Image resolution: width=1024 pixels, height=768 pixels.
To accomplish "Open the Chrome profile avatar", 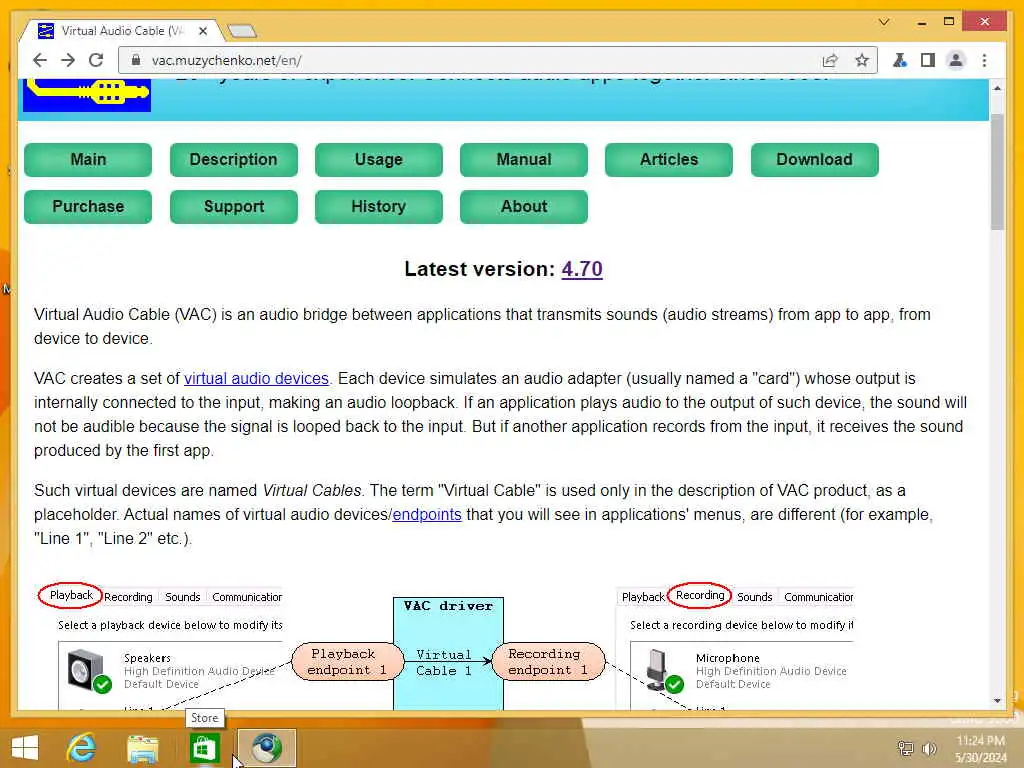I will pos(955,61).
